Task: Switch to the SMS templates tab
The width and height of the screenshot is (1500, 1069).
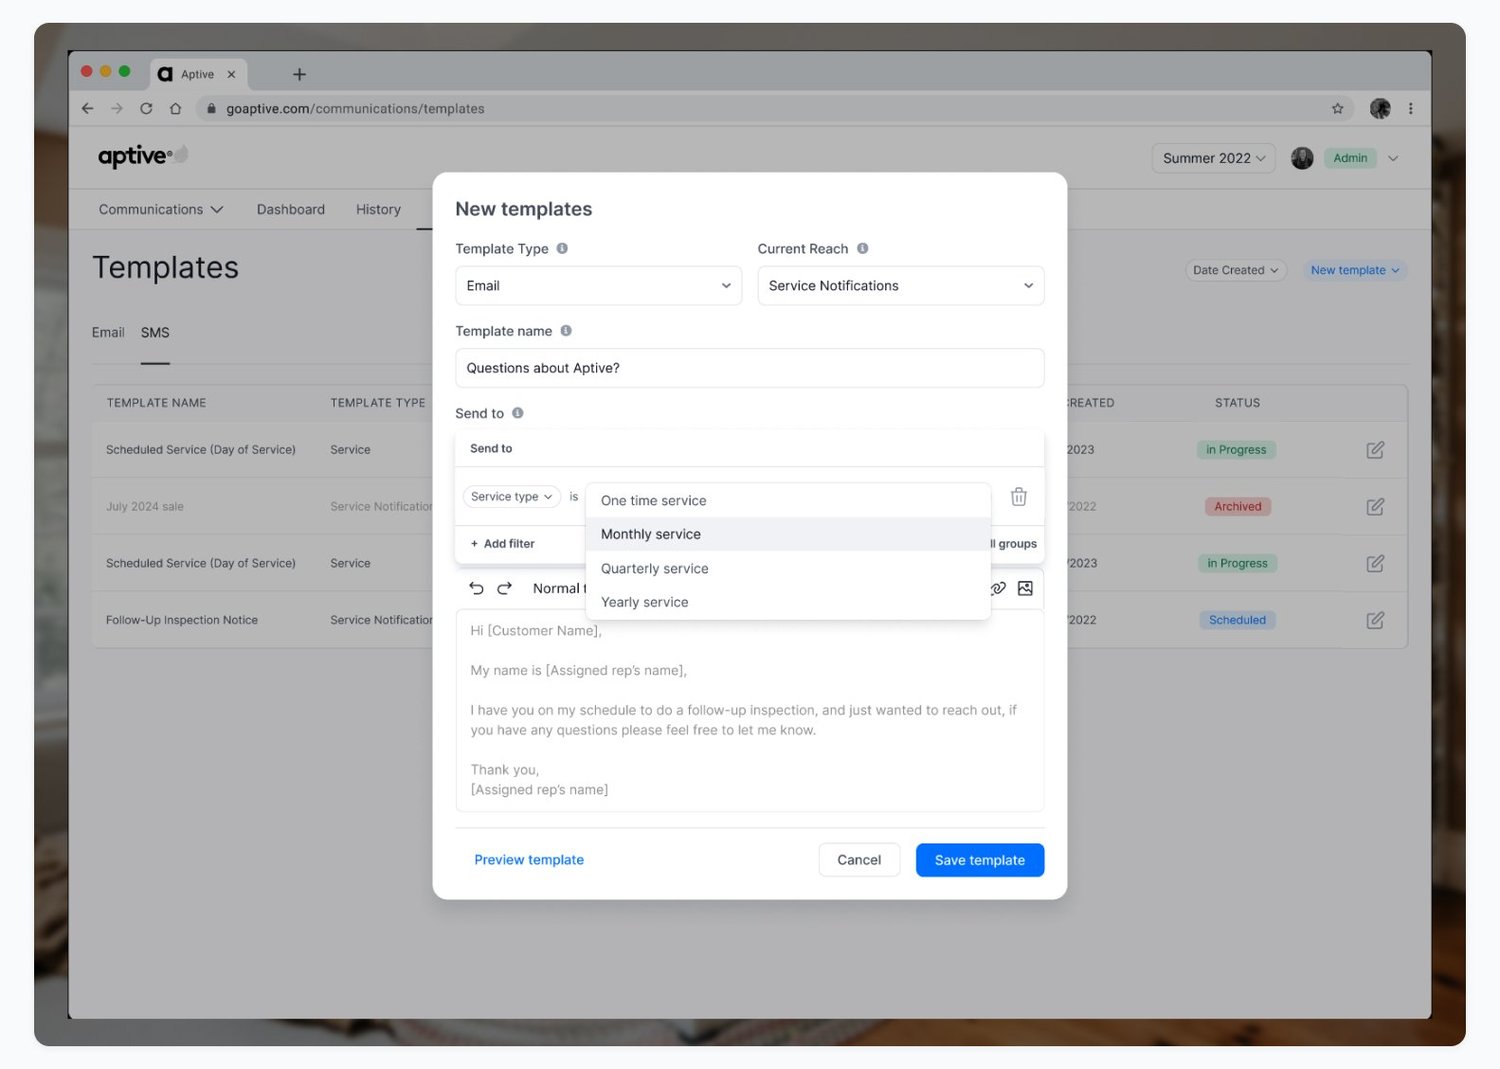Action: pos(155,332)
